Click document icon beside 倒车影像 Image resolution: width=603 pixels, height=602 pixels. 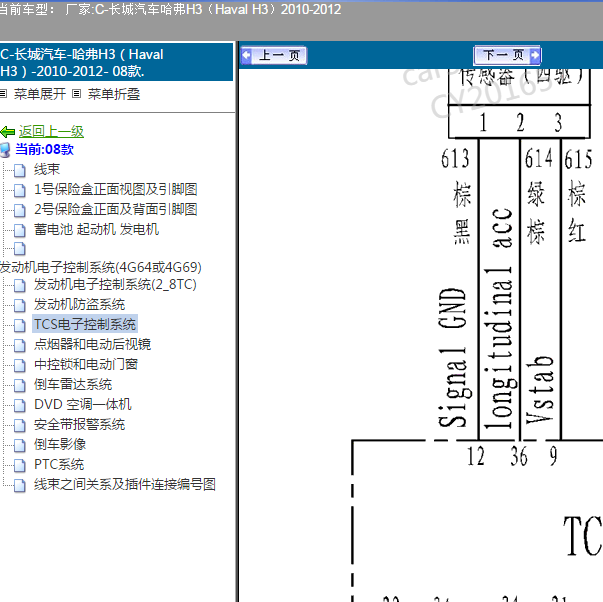[x=20, y=445]
